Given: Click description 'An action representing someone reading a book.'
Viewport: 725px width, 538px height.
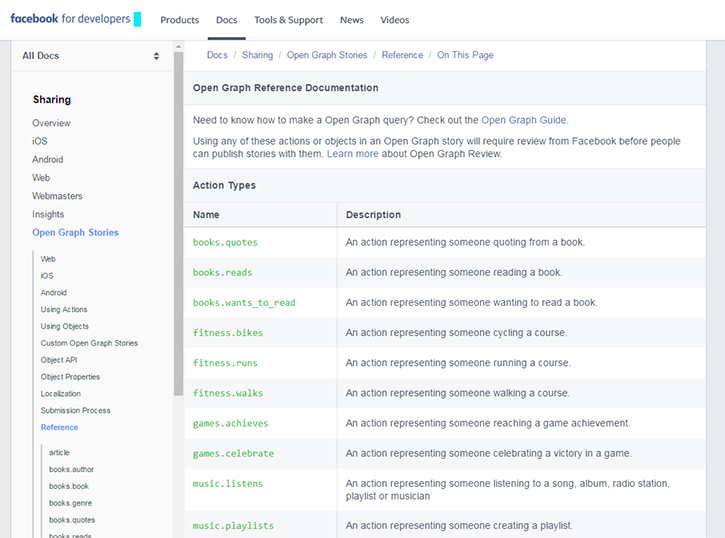Looking at the screenshot, I should tap(454, 272).
